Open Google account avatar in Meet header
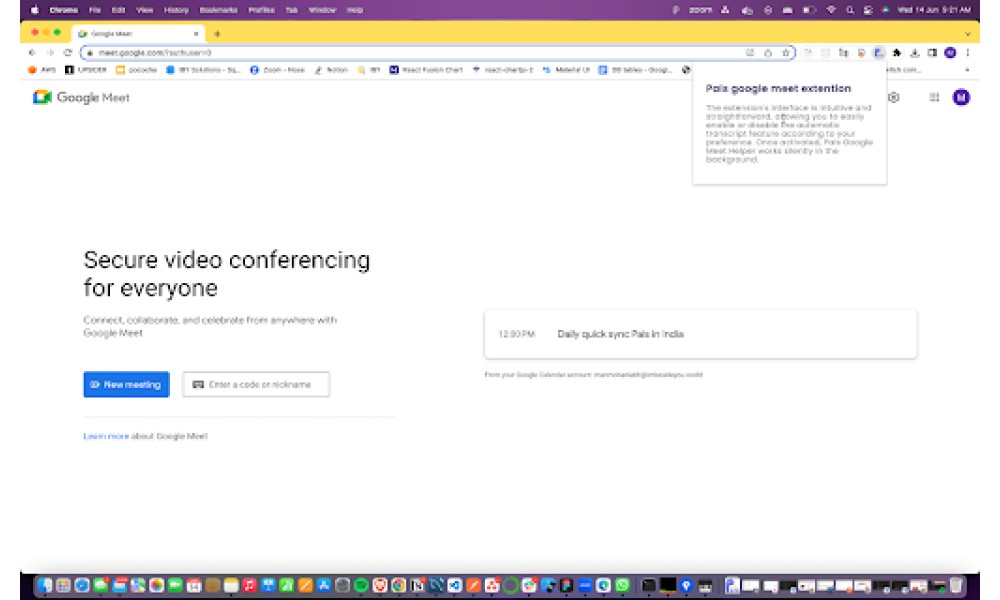1000x600 pixels. (961, 98)
